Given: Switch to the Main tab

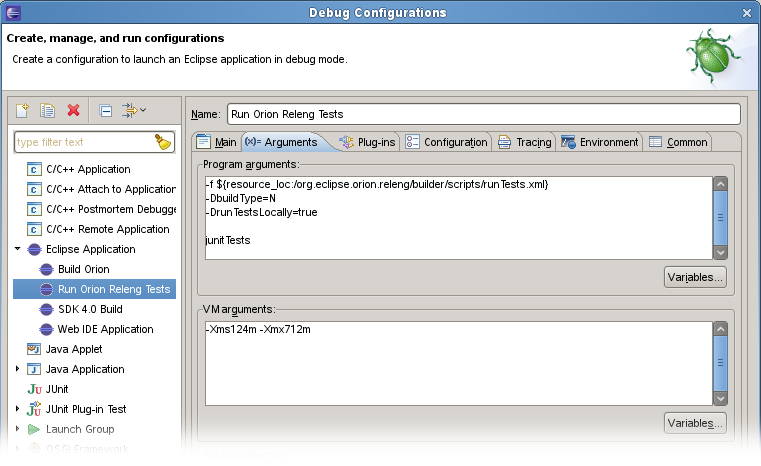Looking at the screenshot, I should pyautogui.click(x=216, y=142).
